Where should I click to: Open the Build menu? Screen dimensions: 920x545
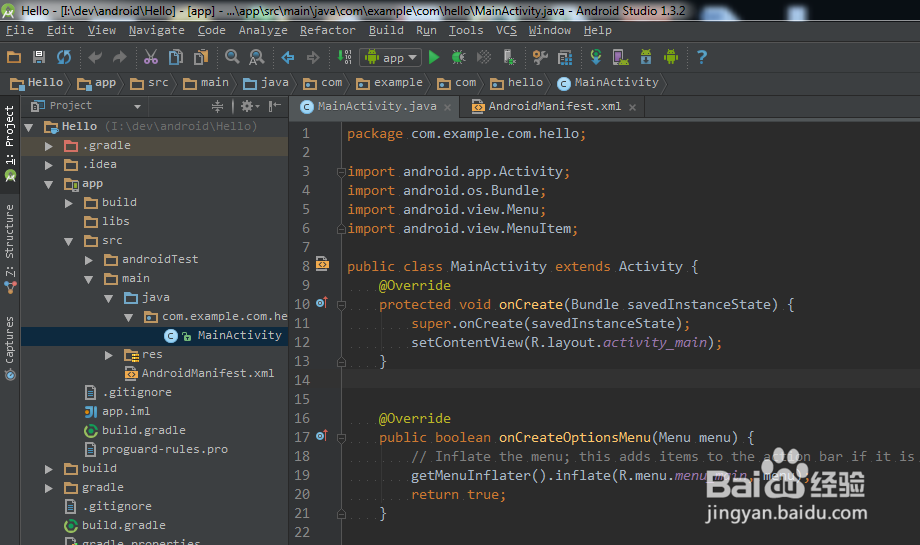(x=386, y=31)
